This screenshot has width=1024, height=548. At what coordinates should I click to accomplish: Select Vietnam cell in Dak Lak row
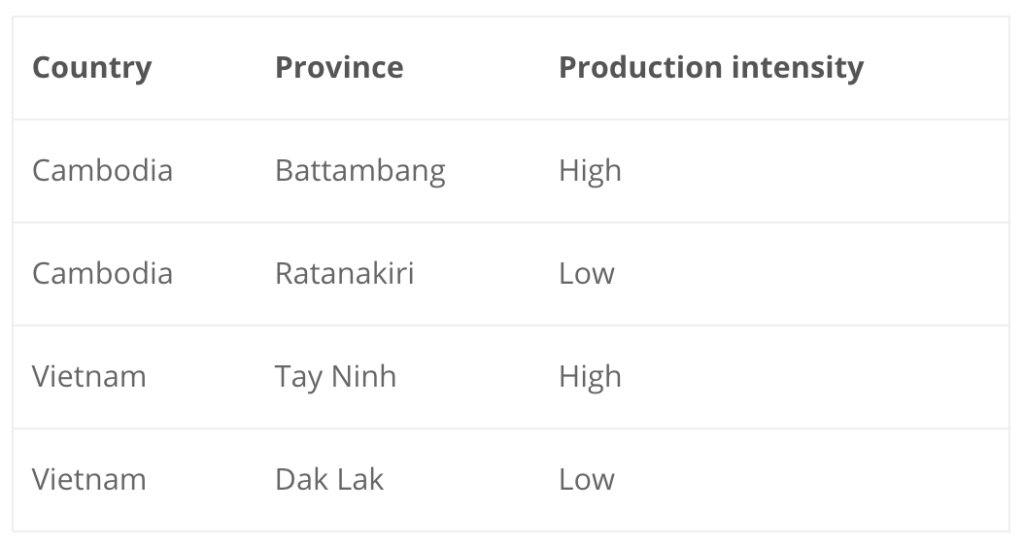89,480
